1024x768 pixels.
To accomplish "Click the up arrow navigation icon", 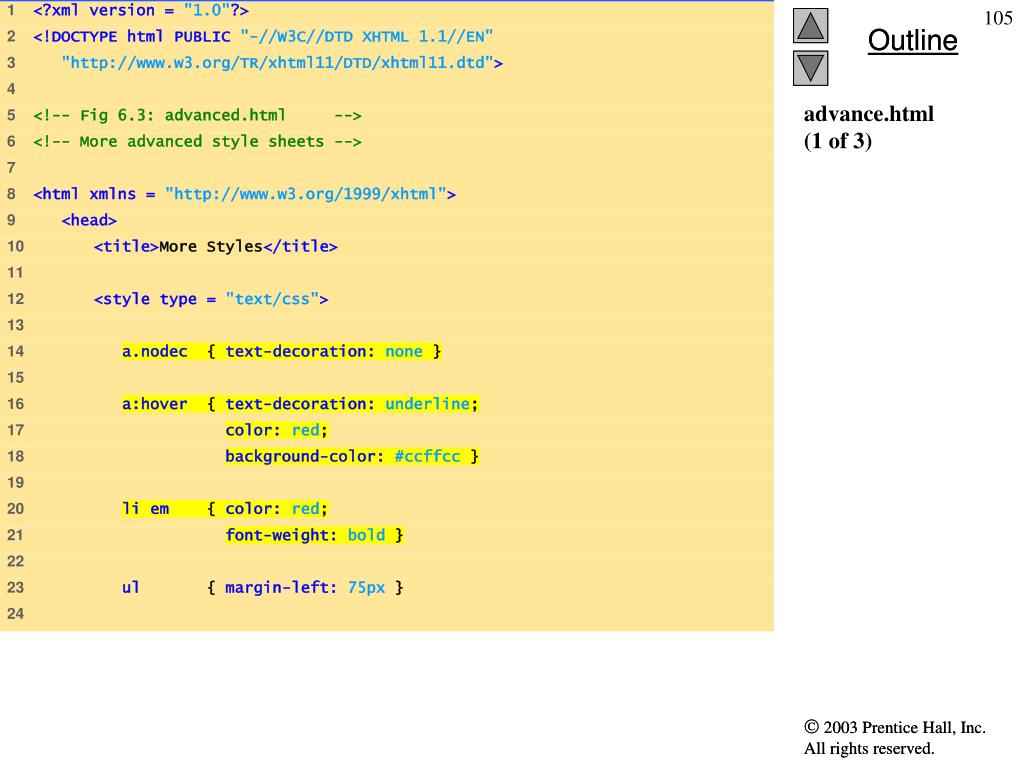I will [810, 26].
